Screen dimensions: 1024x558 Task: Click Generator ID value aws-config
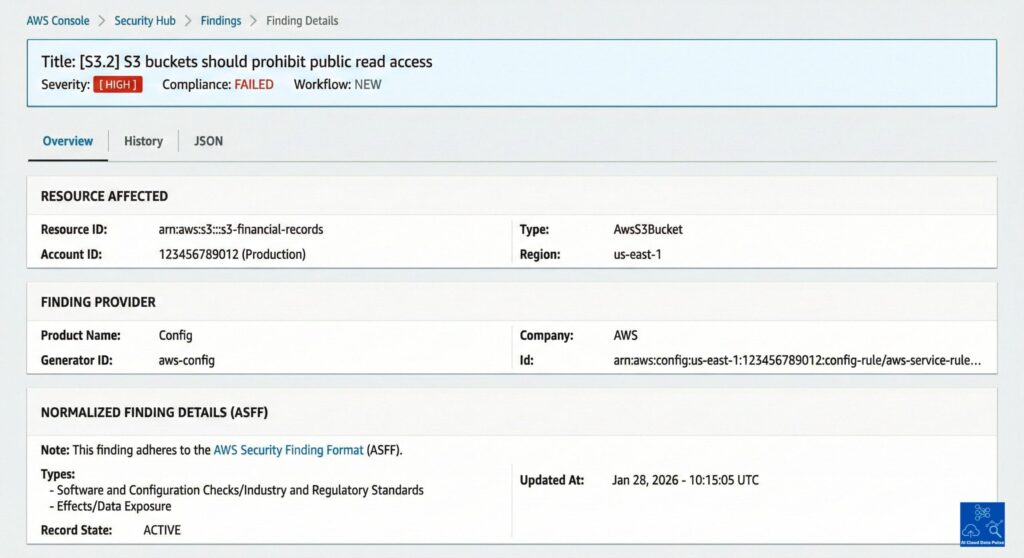pyautogui.click(x=187, y=360)
